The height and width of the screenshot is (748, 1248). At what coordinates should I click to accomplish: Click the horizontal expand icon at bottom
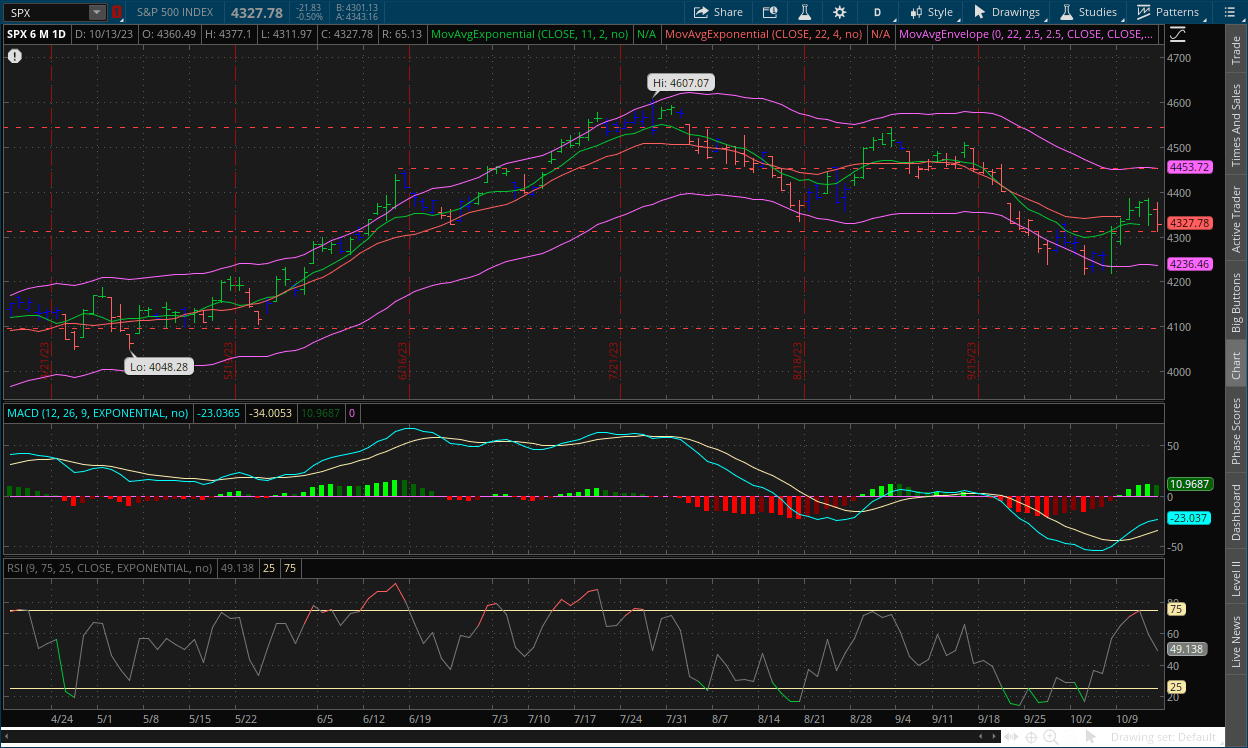pos(1011,737)
